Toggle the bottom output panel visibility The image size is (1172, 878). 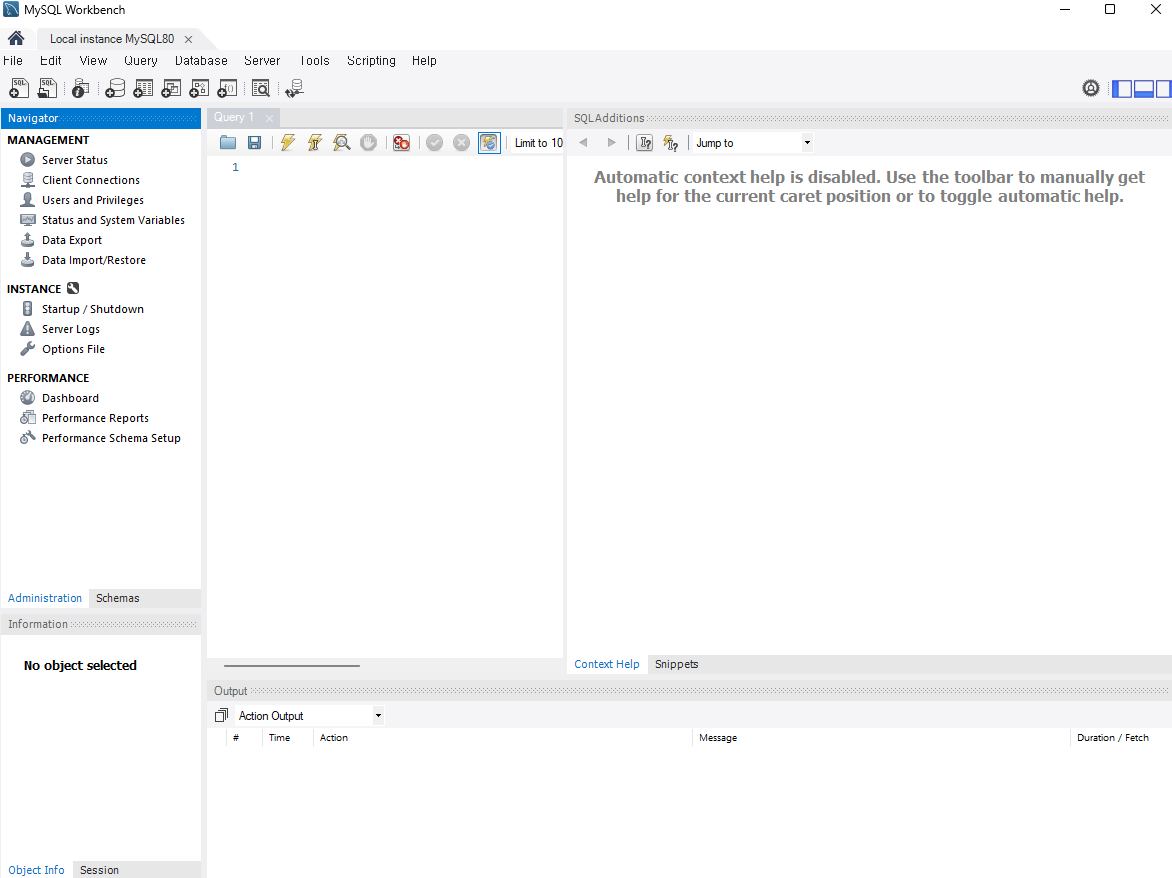(1144, 88)
